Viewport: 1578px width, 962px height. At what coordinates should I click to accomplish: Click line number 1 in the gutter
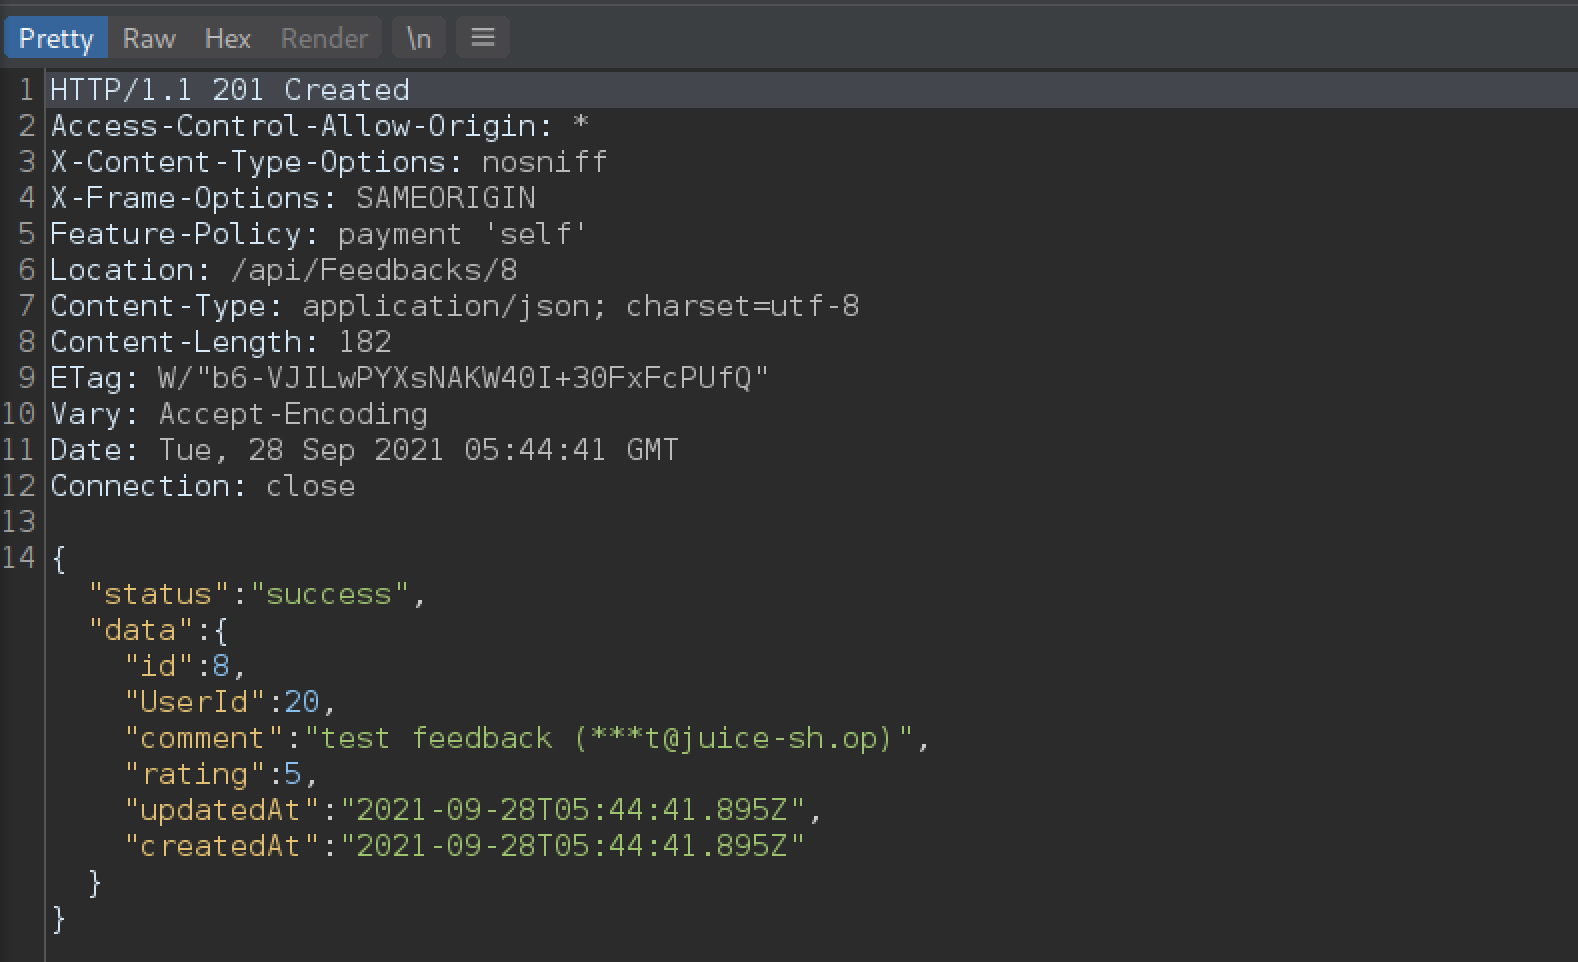coord(27,90)
